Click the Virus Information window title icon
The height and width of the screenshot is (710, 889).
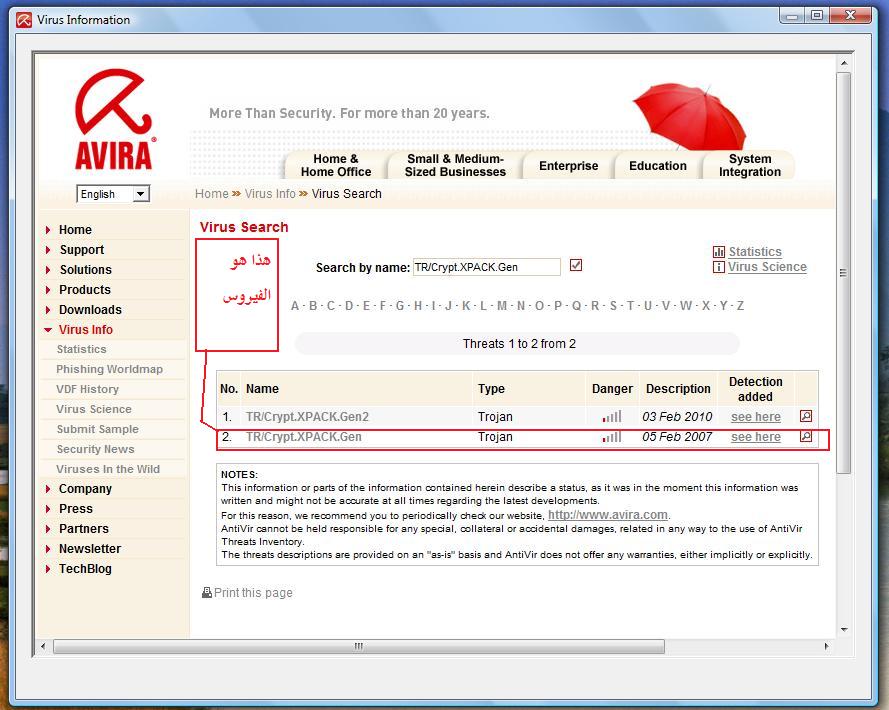[x=23, y=19]
